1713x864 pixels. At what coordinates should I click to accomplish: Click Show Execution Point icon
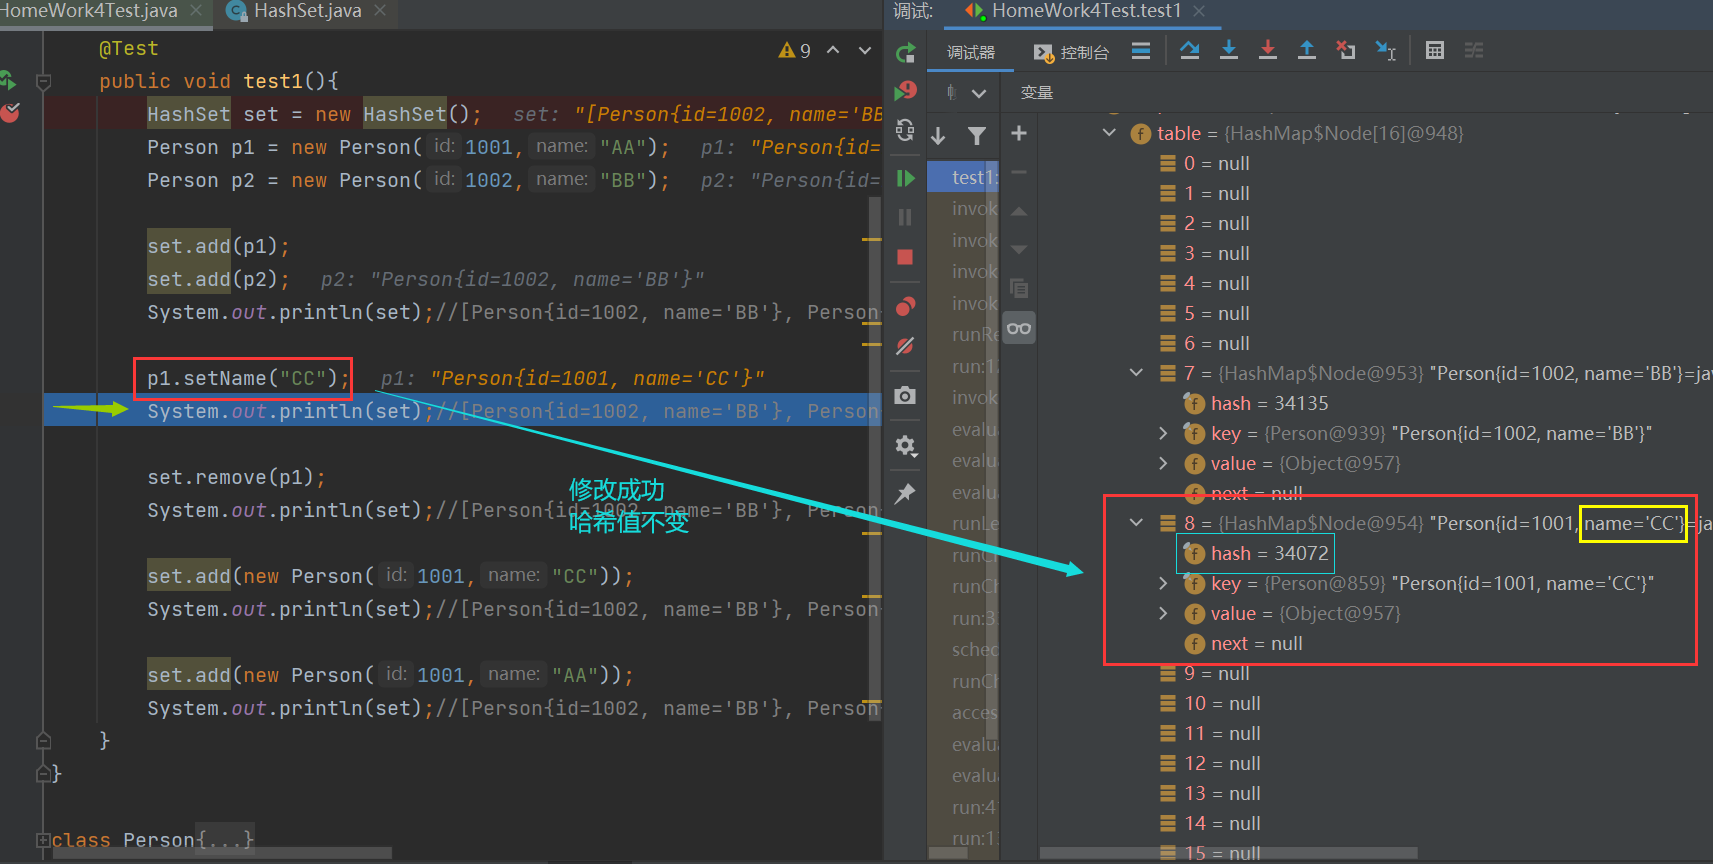1141,50
